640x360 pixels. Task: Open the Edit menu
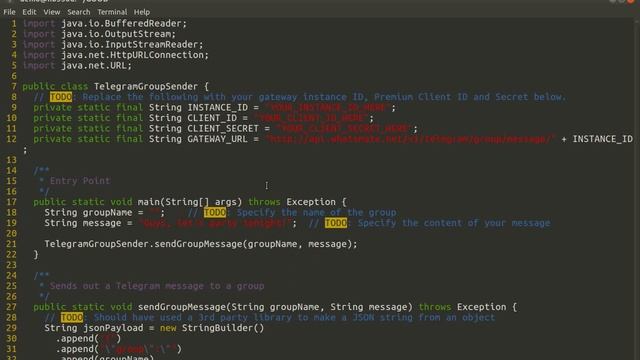[x=29, y=12]
